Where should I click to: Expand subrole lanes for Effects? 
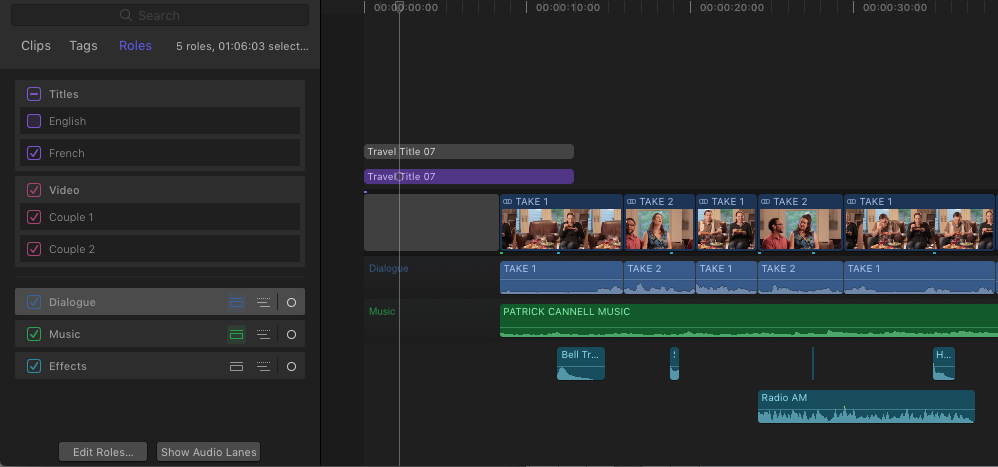click(263, 366)
